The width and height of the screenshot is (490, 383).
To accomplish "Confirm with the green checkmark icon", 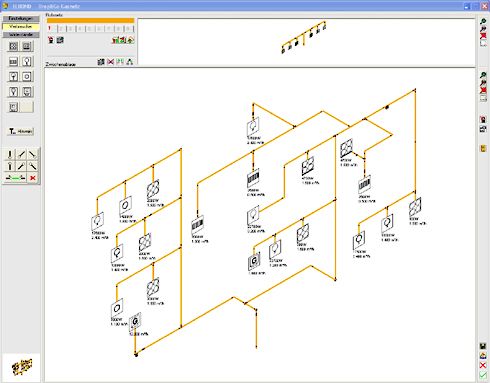I will pyautogui.click(x=483, y=375).
